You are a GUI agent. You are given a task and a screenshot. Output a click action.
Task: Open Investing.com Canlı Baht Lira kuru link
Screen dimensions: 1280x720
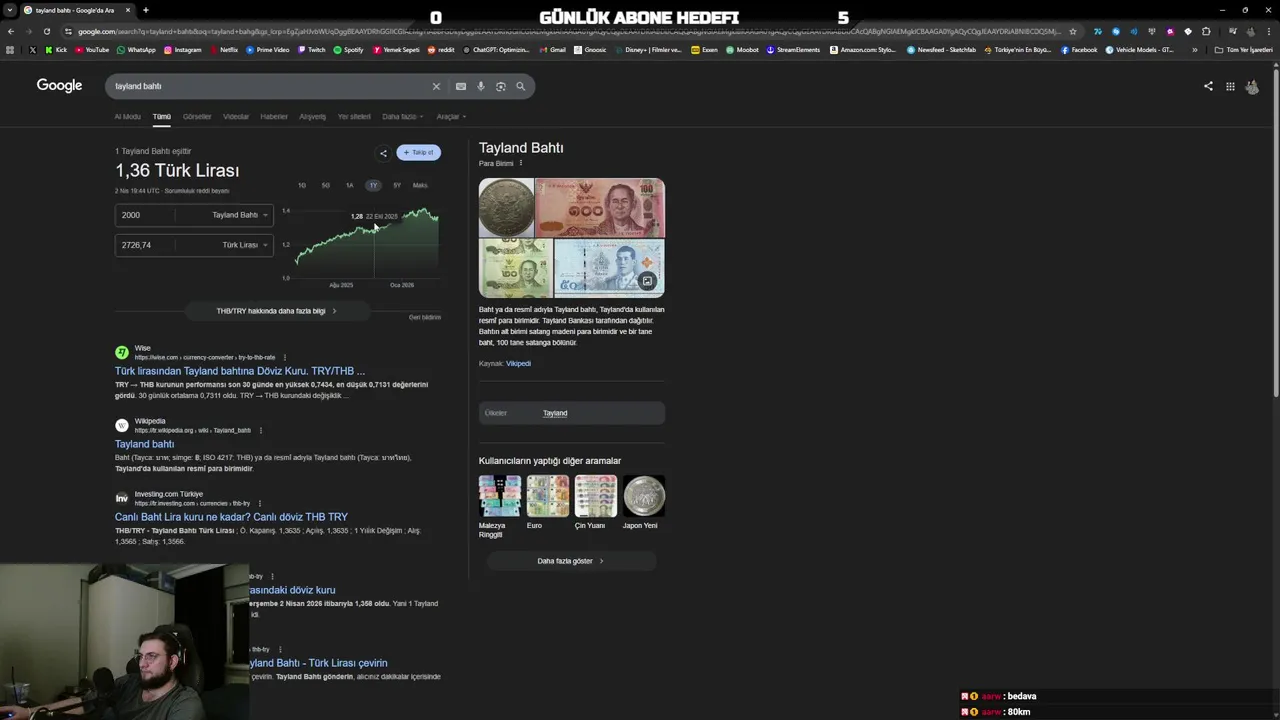pyautogui.click(x=231, y=517)
